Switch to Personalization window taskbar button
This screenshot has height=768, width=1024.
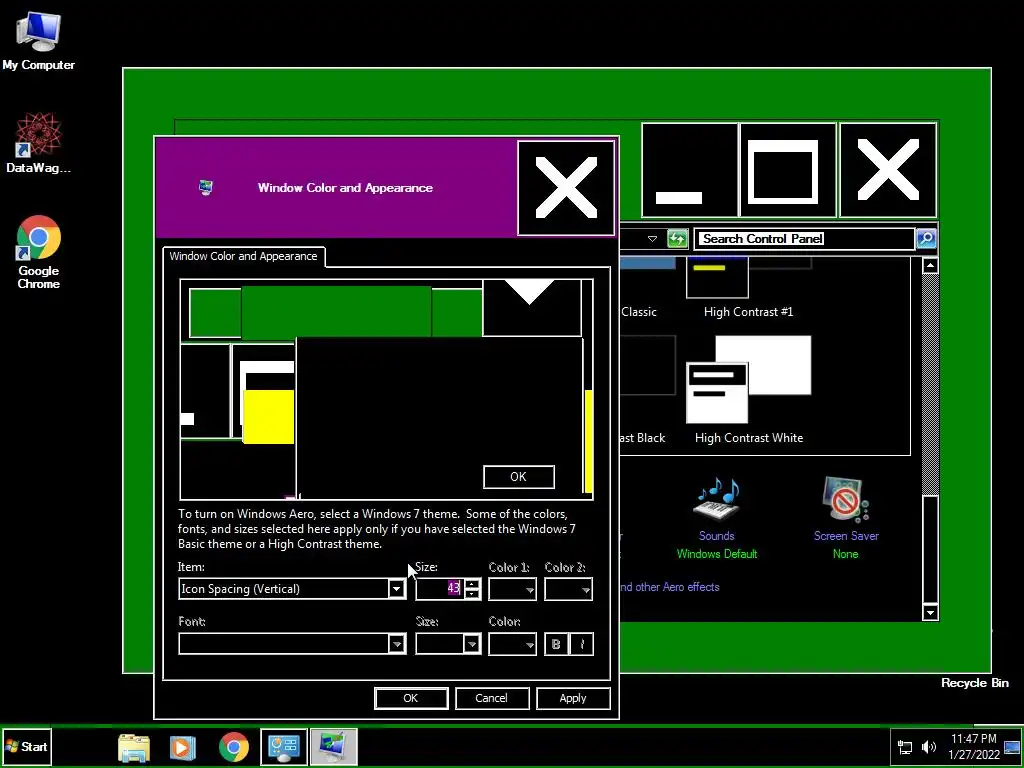pos(334,747)
